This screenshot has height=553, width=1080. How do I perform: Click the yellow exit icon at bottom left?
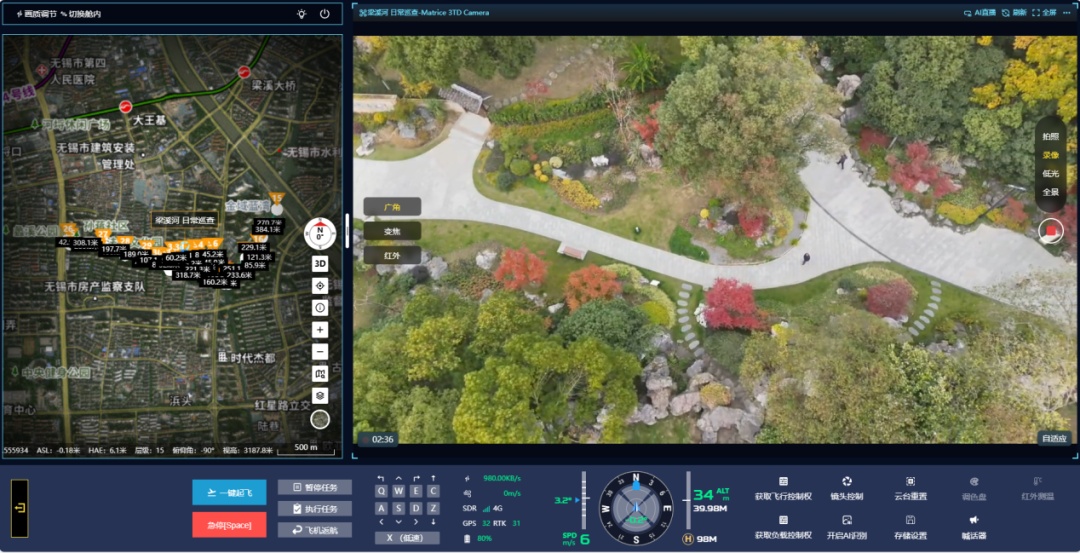pos(20,508)
